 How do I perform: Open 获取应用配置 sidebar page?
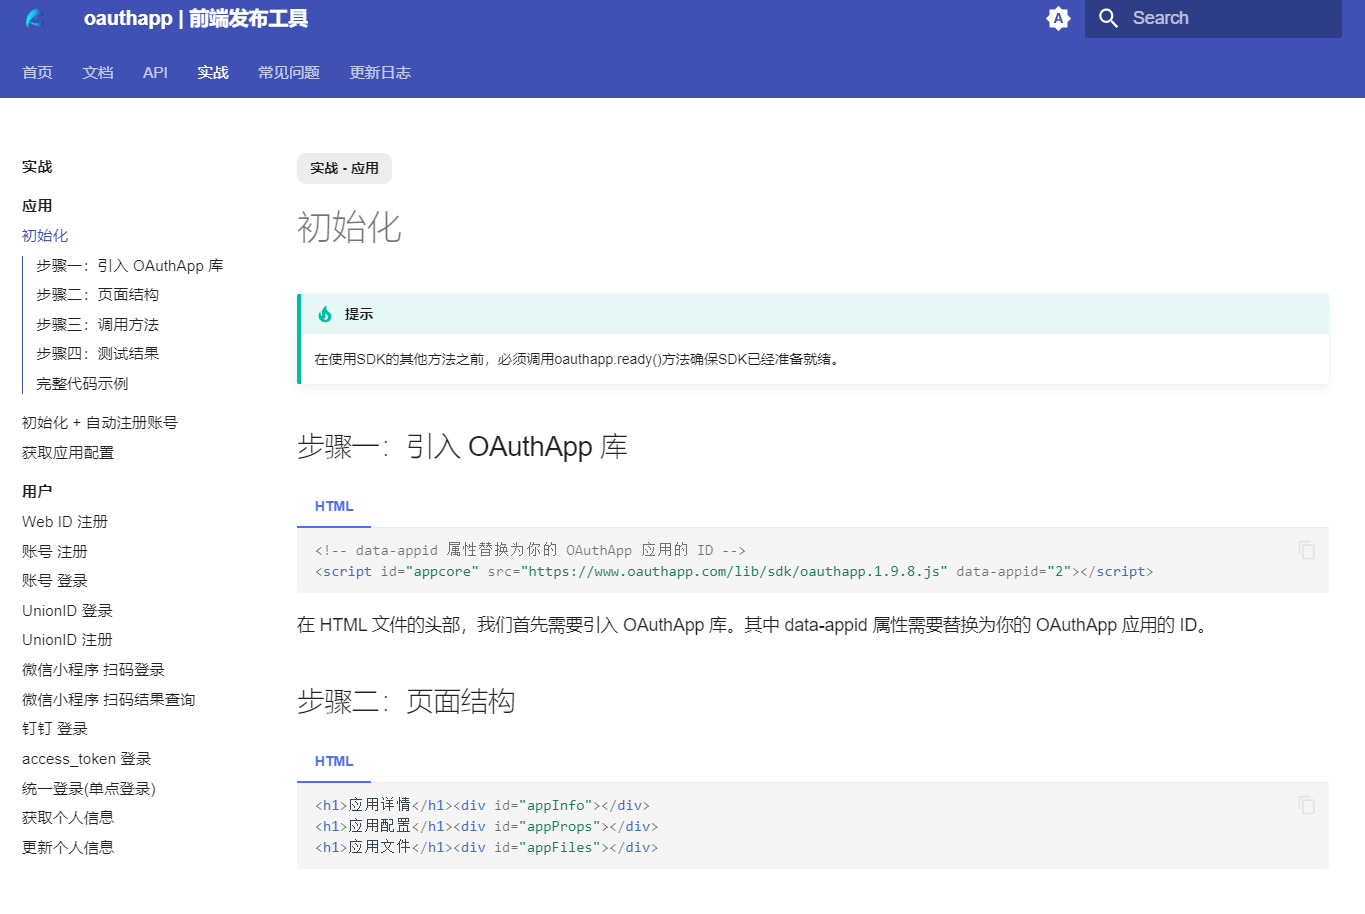(68, 453)
